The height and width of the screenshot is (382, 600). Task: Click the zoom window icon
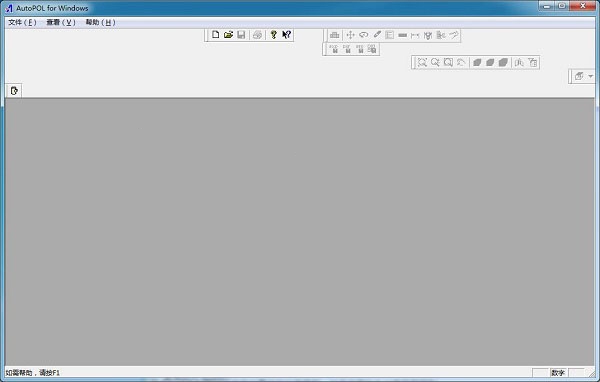tap(448, 62)
